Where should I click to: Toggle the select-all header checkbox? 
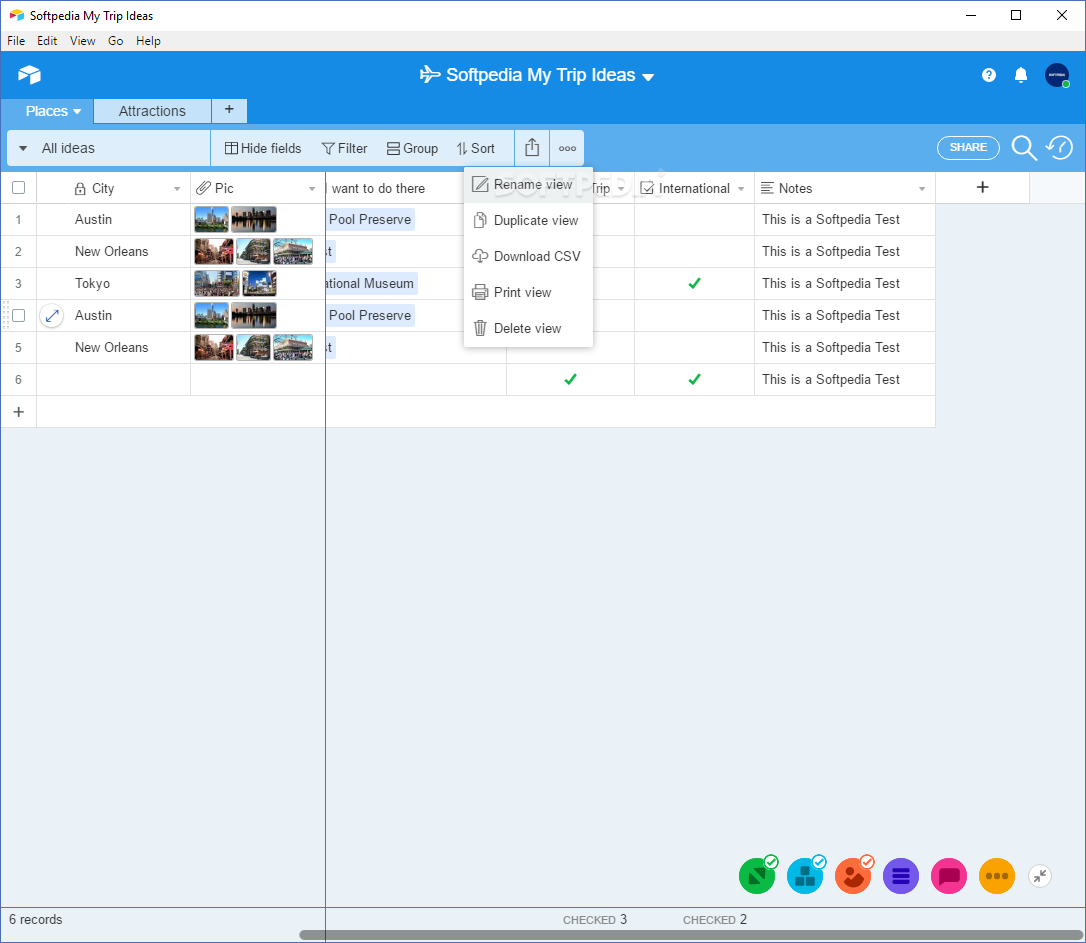pos(19,188)
